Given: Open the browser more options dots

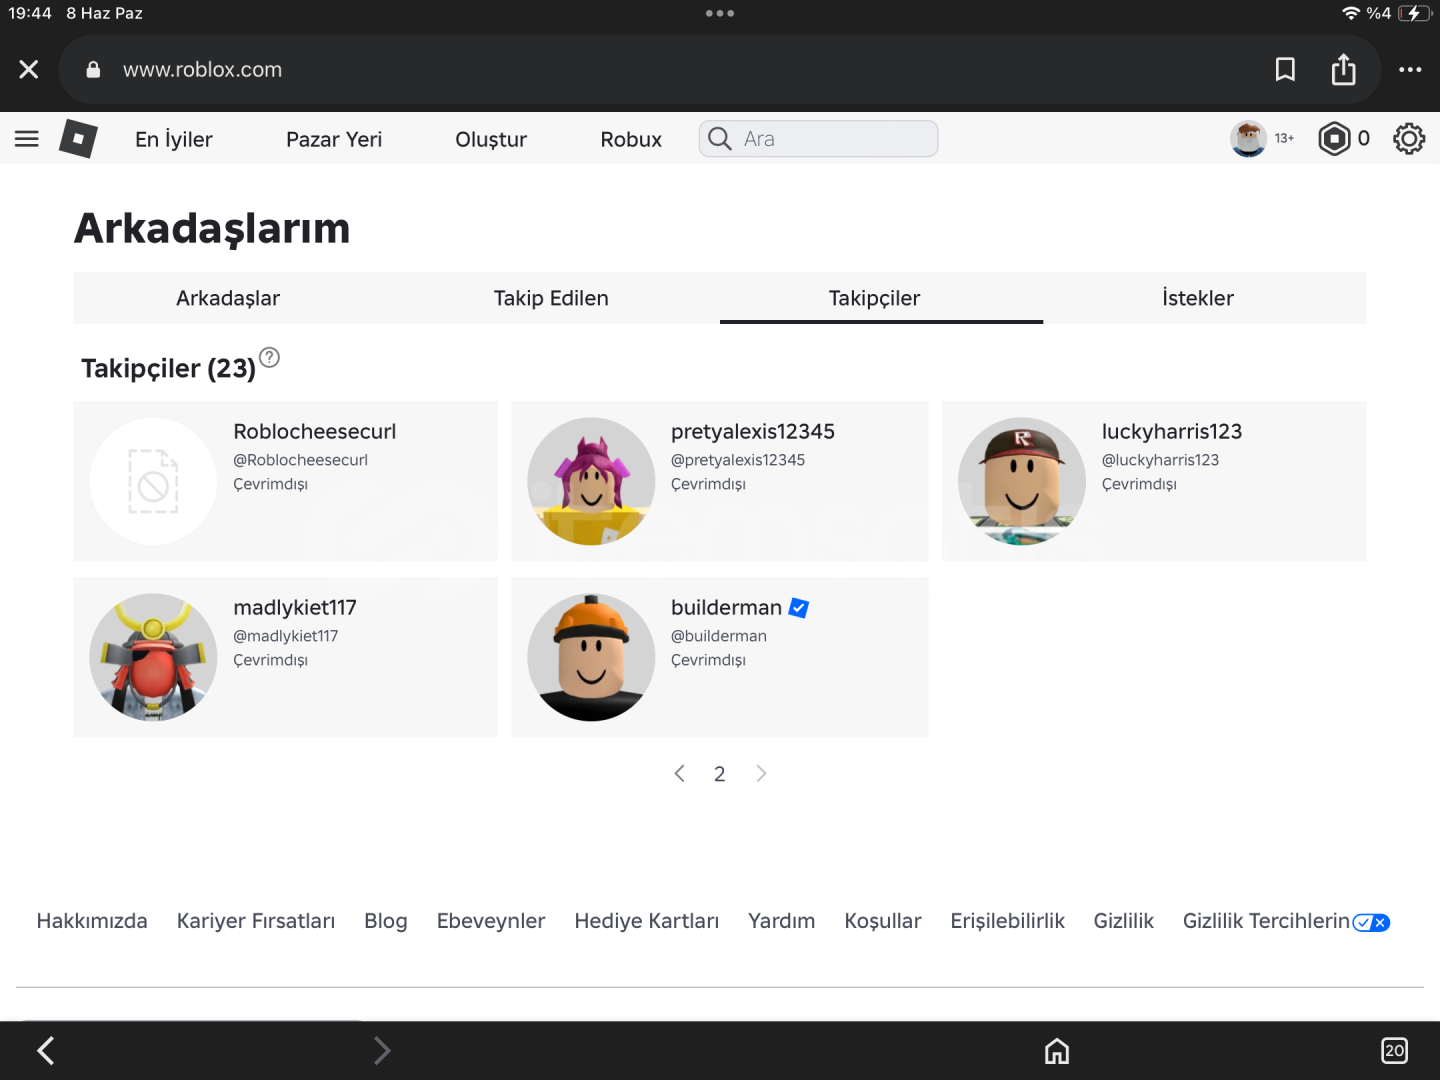Looking at the screenshot, I should pyautogui.click(x=1410, y=69).
